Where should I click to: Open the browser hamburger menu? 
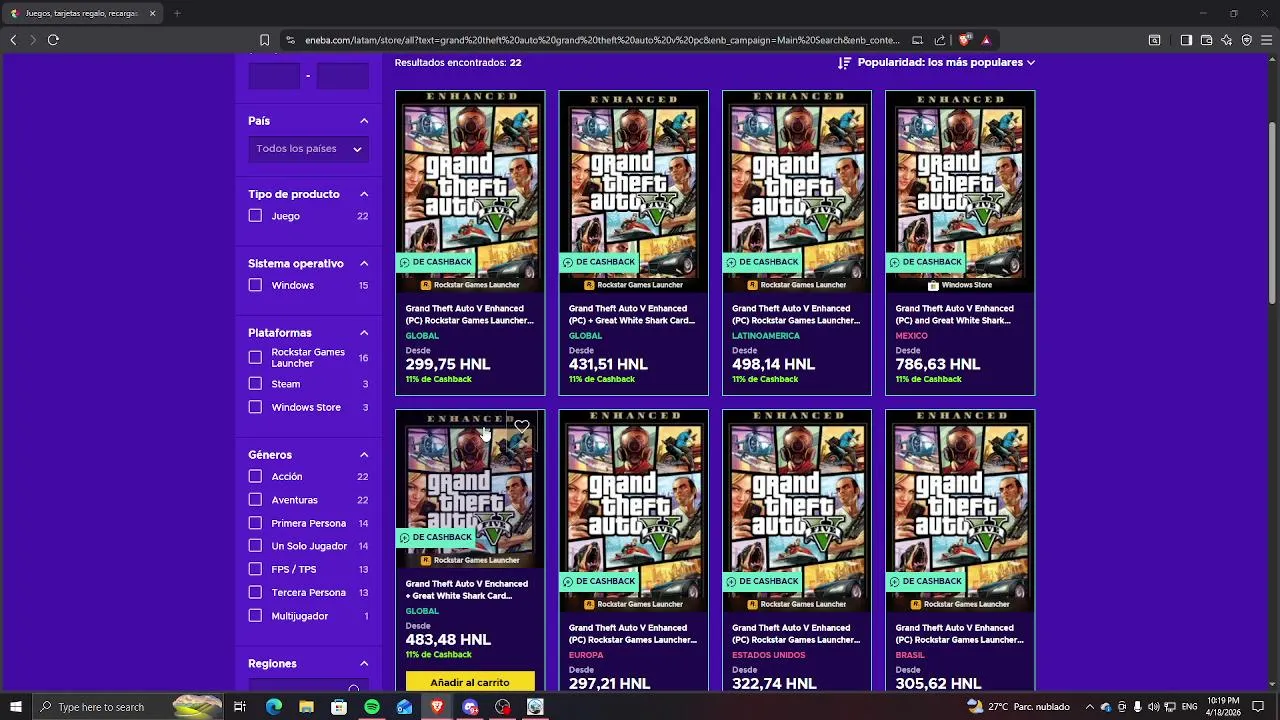click(x=1266, y=40)
